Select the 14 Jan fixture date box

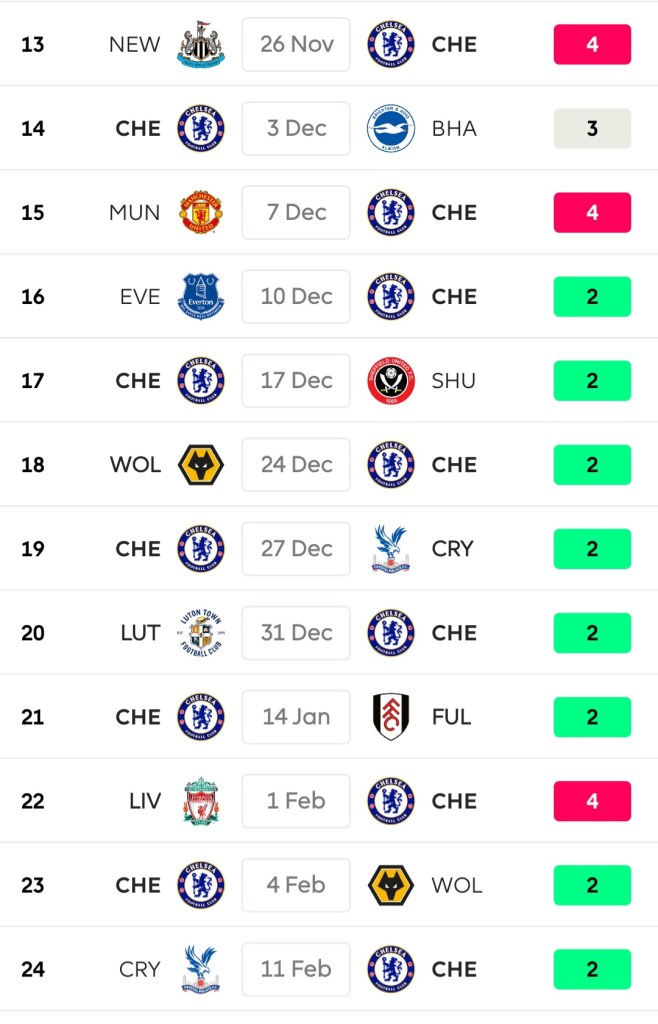click(x=296, y=717)
